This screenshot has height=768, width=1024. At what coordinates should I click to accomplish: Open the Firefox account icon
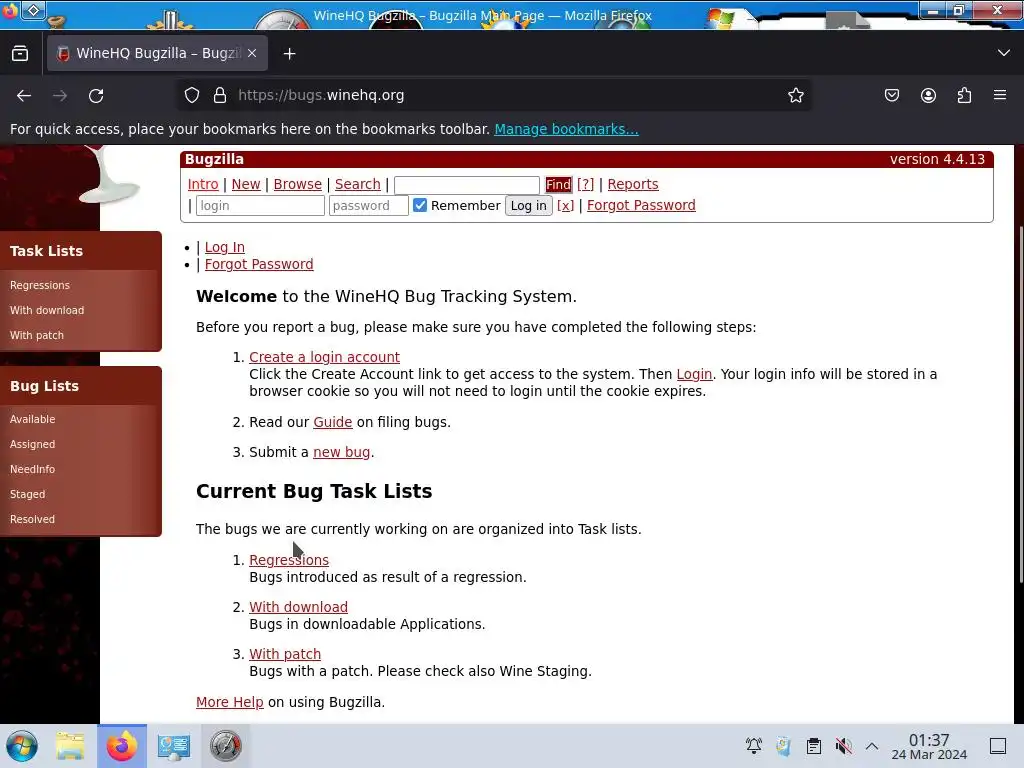(x=928, y=95)
